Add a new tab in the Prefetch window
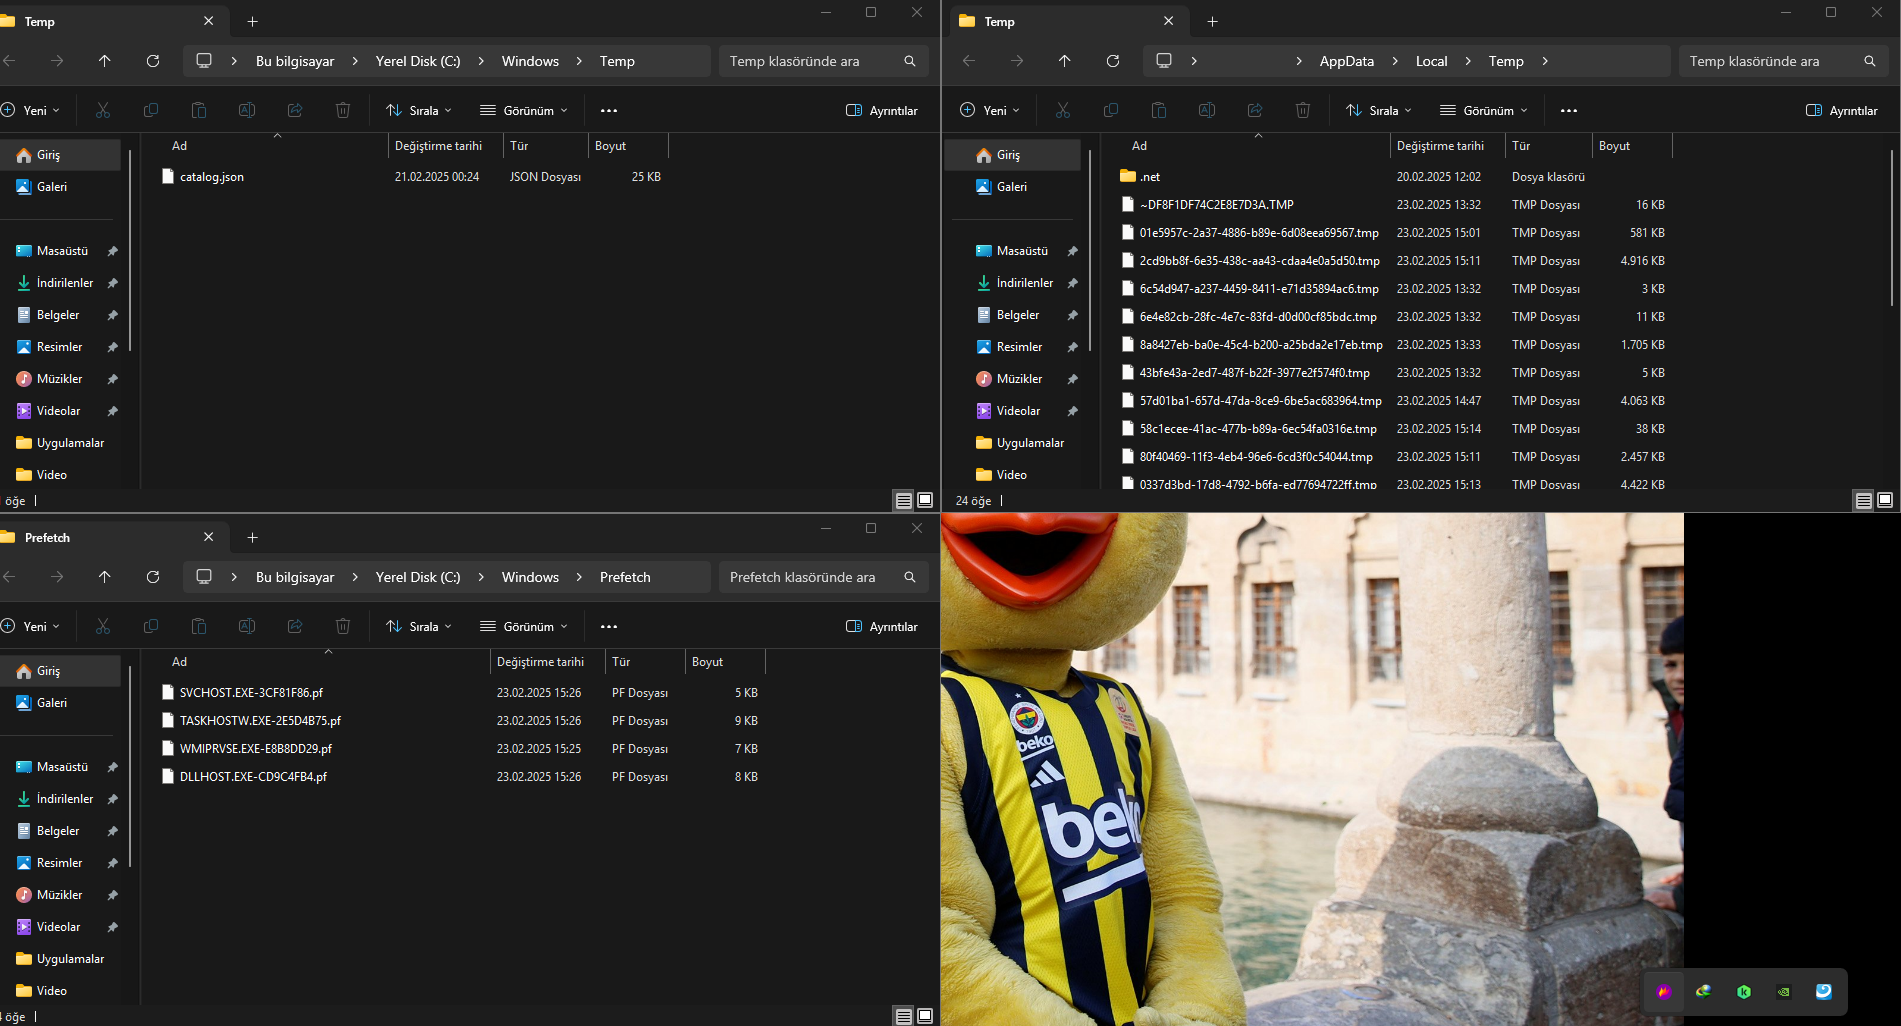The height and width of the screenshot is (1026, 1901). (x=253, y=538)
